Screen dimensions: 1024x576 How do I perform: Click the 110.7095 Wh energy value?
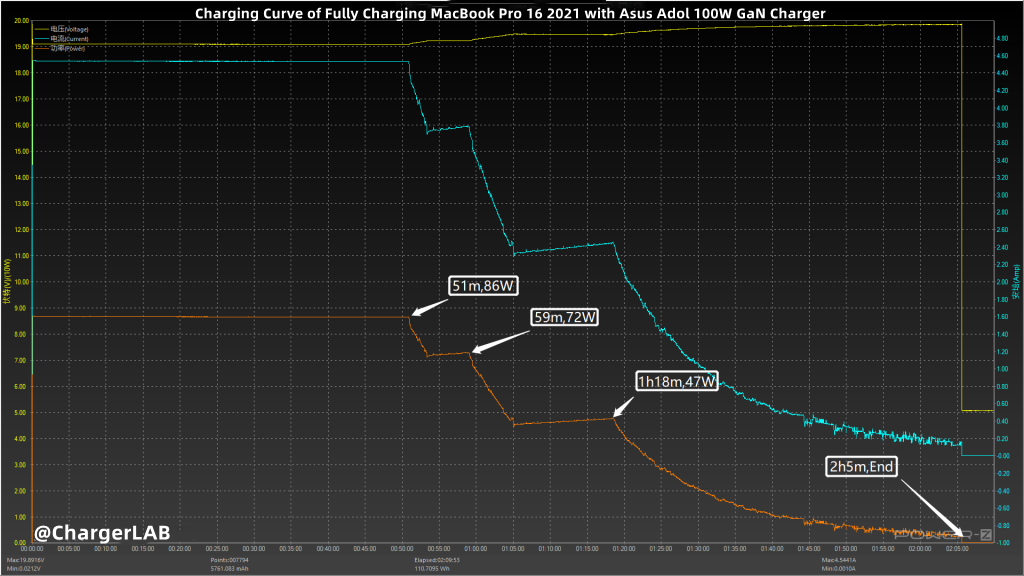coord(433,569)
